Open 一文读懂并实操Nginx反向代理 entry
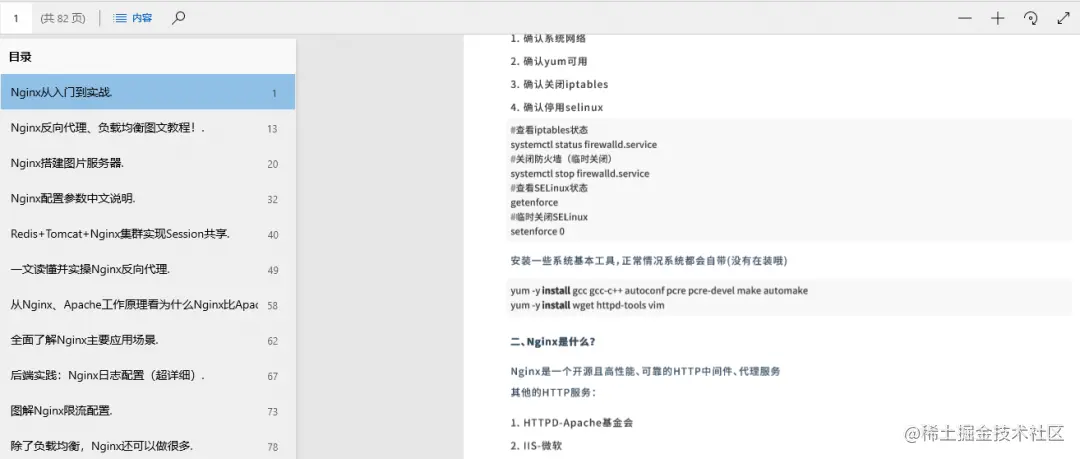1080x459 pixels. 147,269
